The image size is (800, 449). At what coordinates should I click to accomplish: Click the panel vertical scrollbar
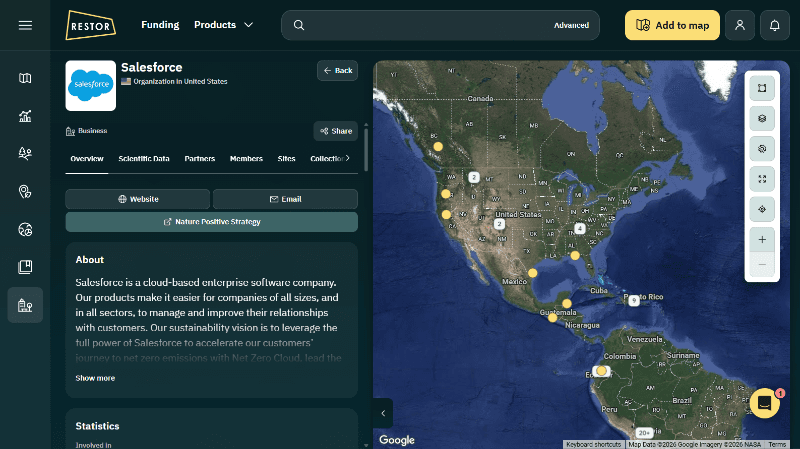pyautogui.click(x=366, y=148)
